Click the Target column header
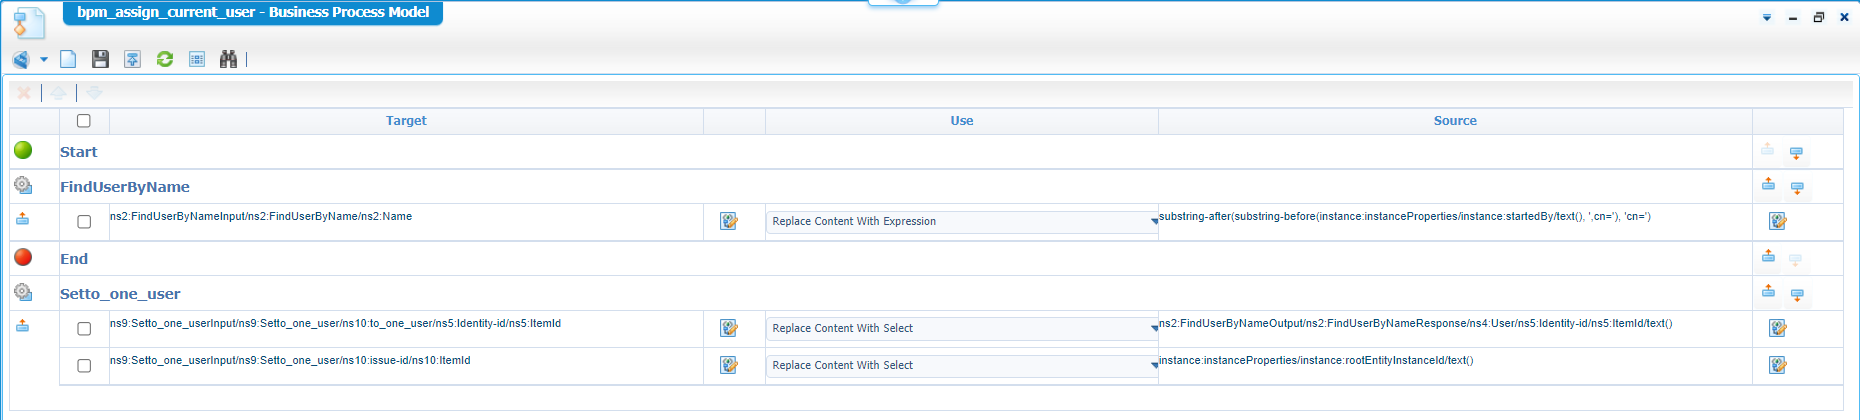Image resolution: width=1860 pixels, height=420 pixels. pos(406,121)
